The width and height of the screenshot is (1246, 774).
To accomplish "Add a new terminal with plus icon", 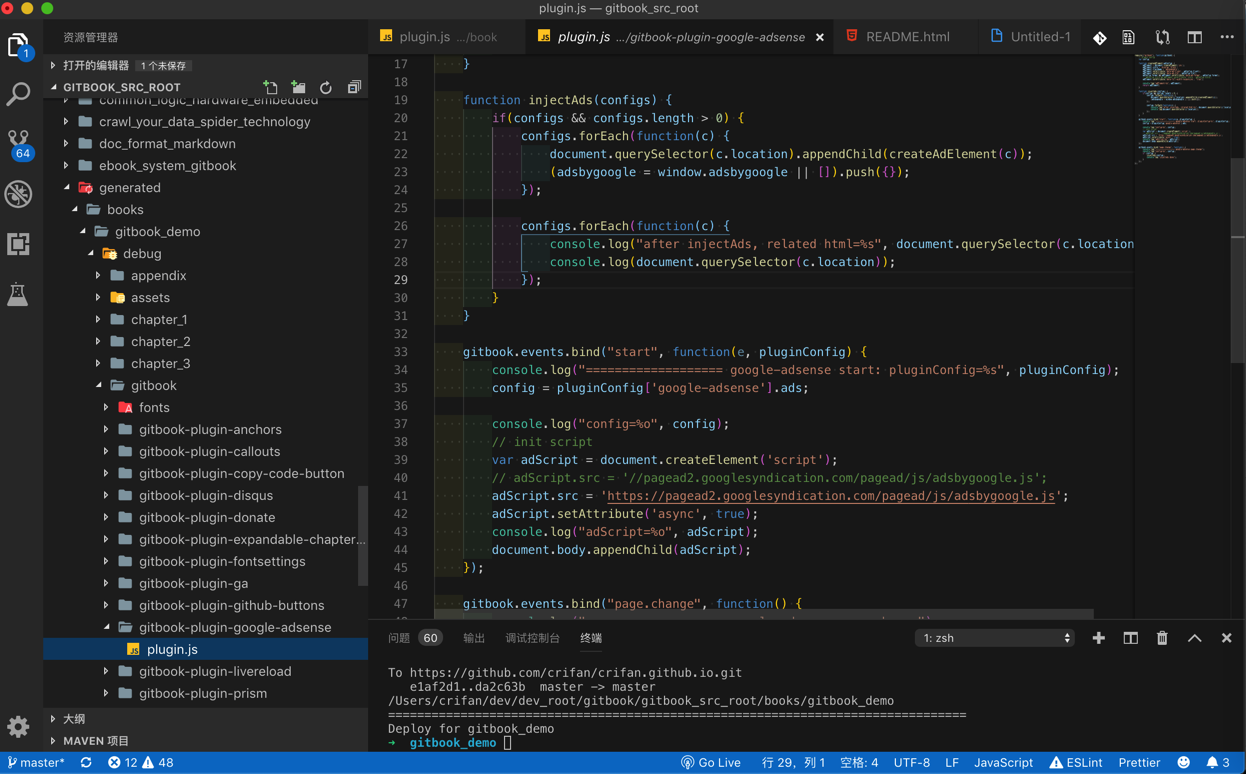I will [1098, 638].
